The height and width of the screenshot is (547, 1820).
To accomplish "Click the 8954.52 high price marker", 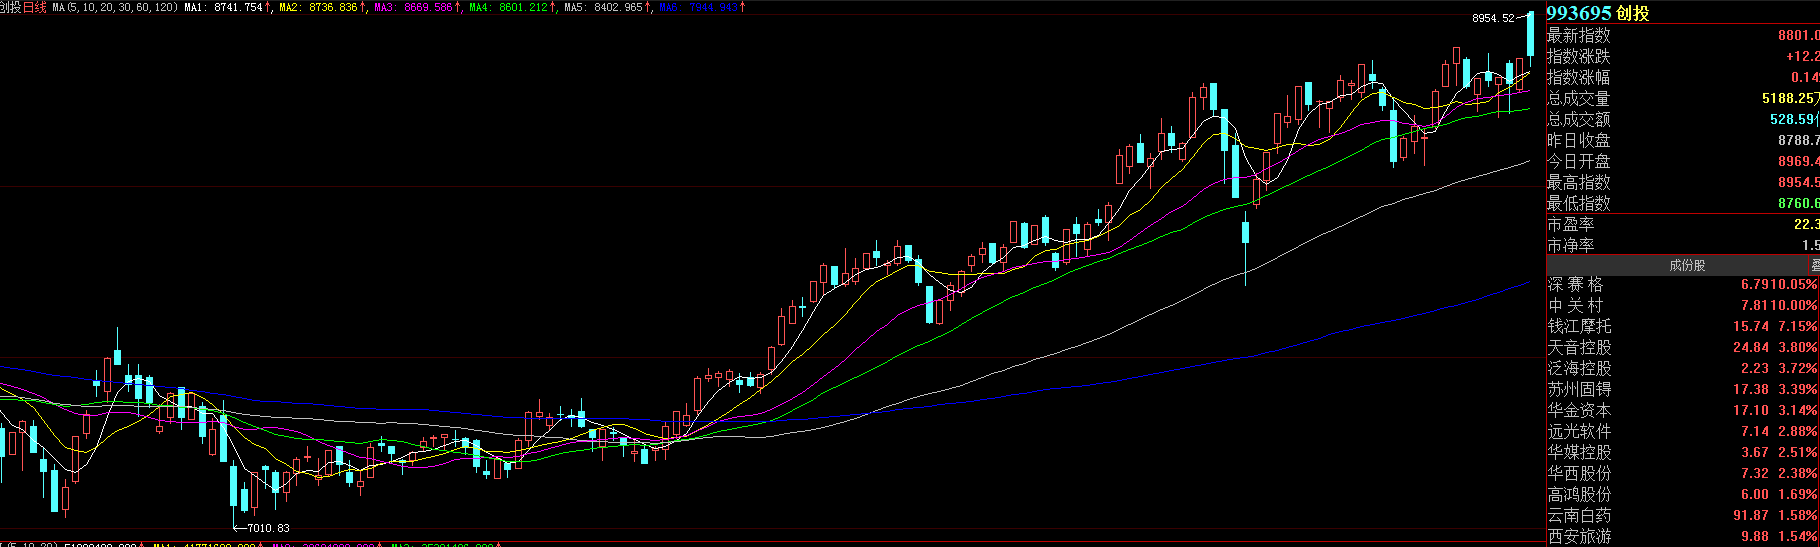I will pos(1493,18).
